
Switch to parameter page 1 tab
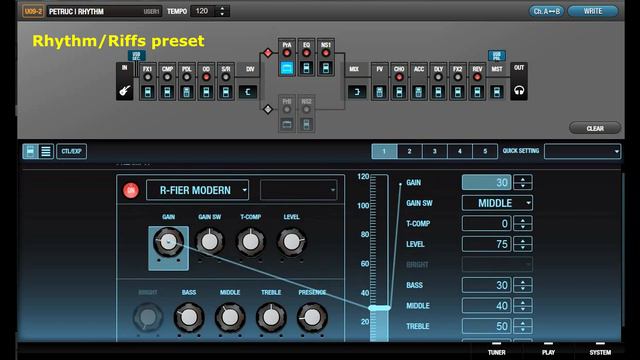(384, 151)
